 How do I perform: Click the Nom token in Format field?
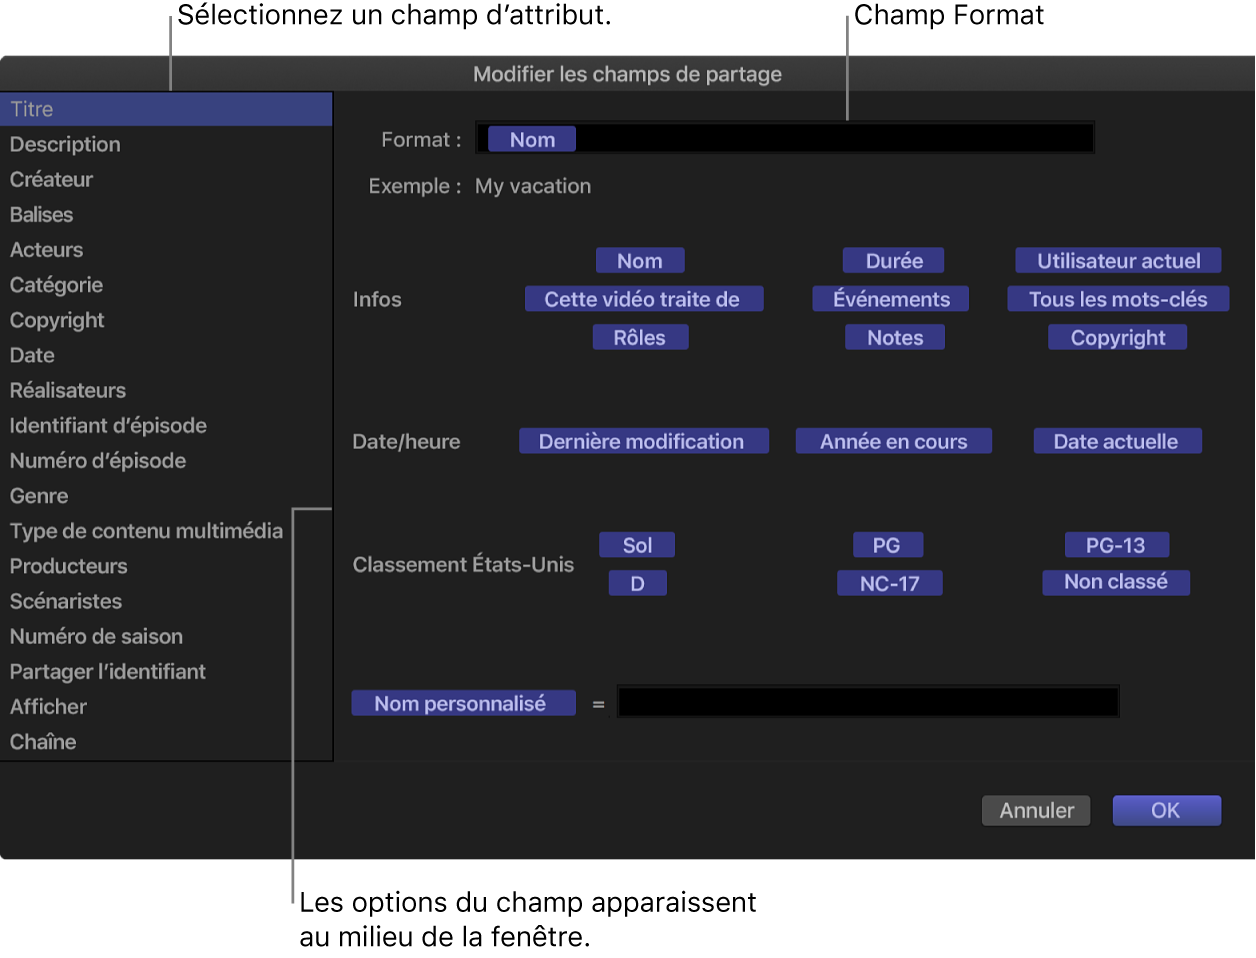(532, 140)
